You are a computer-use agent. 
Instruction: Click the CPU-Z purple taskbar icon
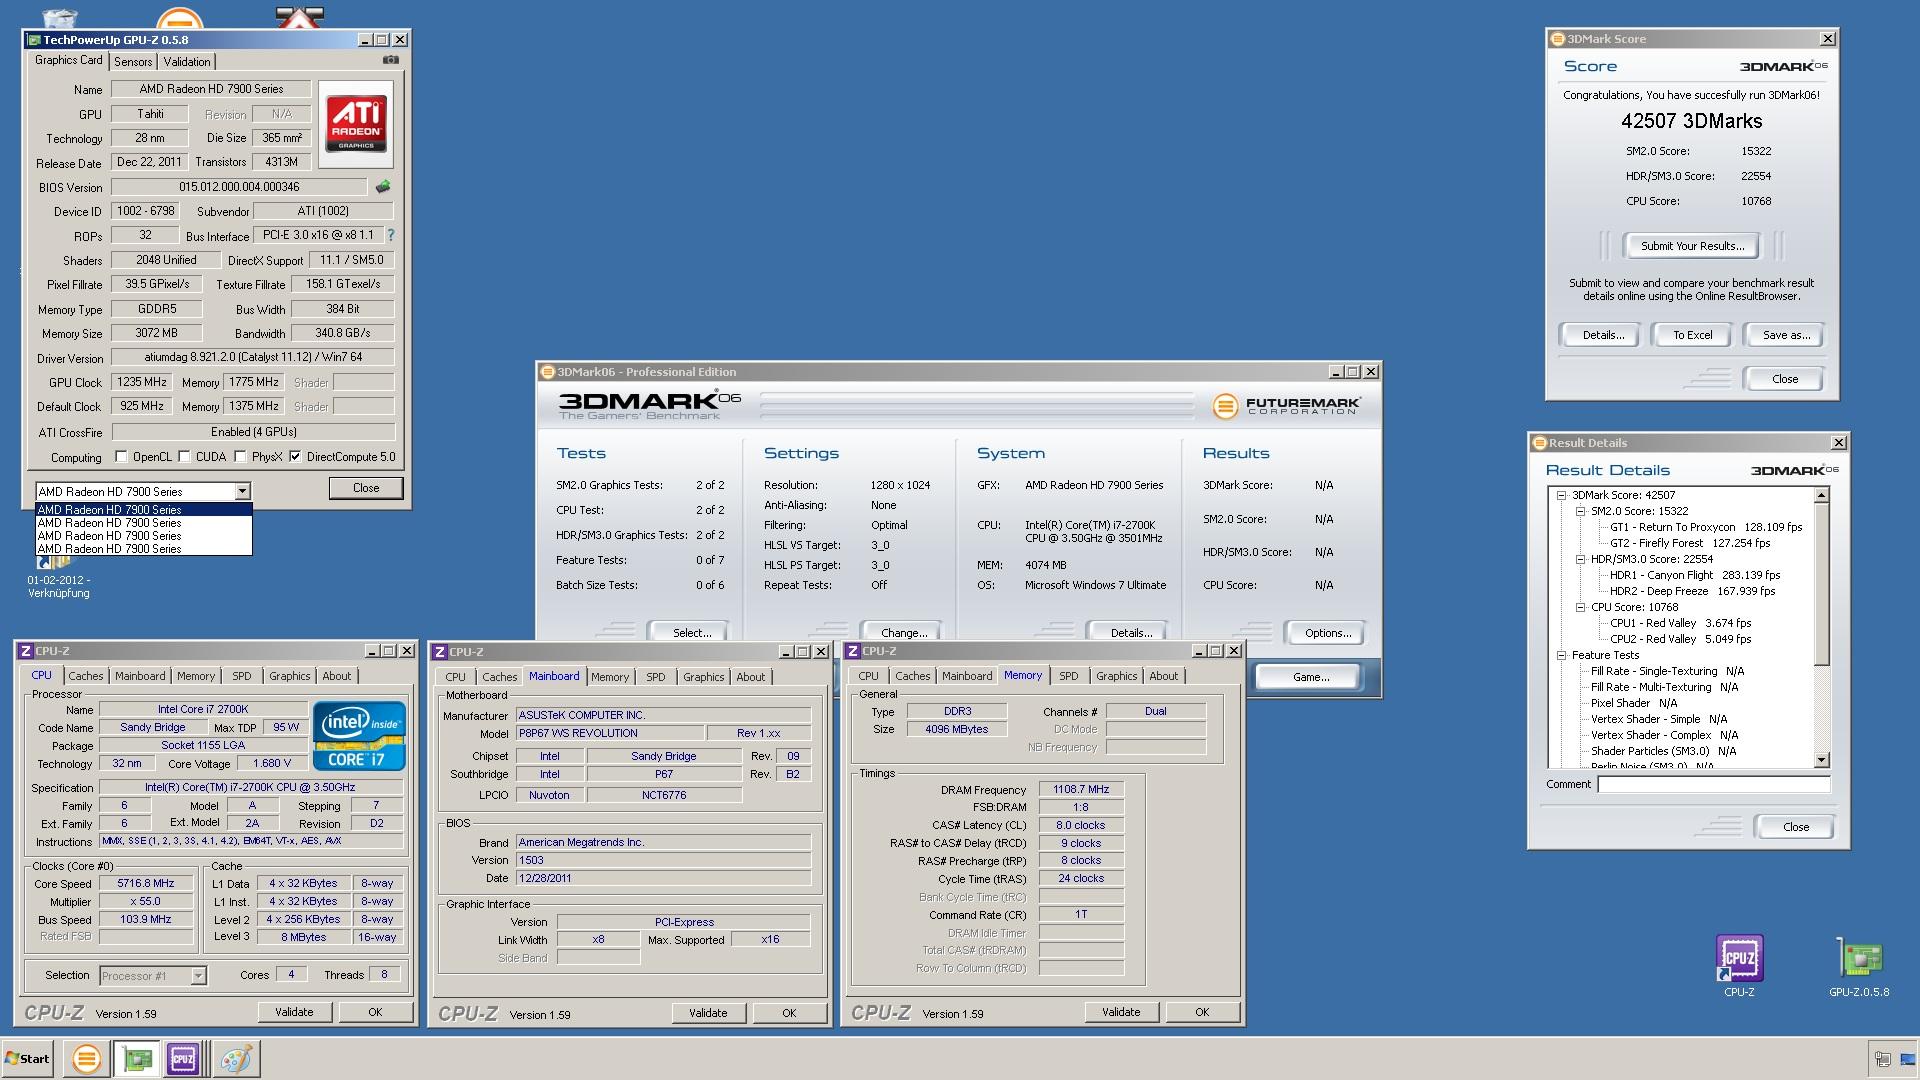pos(183,1059)
